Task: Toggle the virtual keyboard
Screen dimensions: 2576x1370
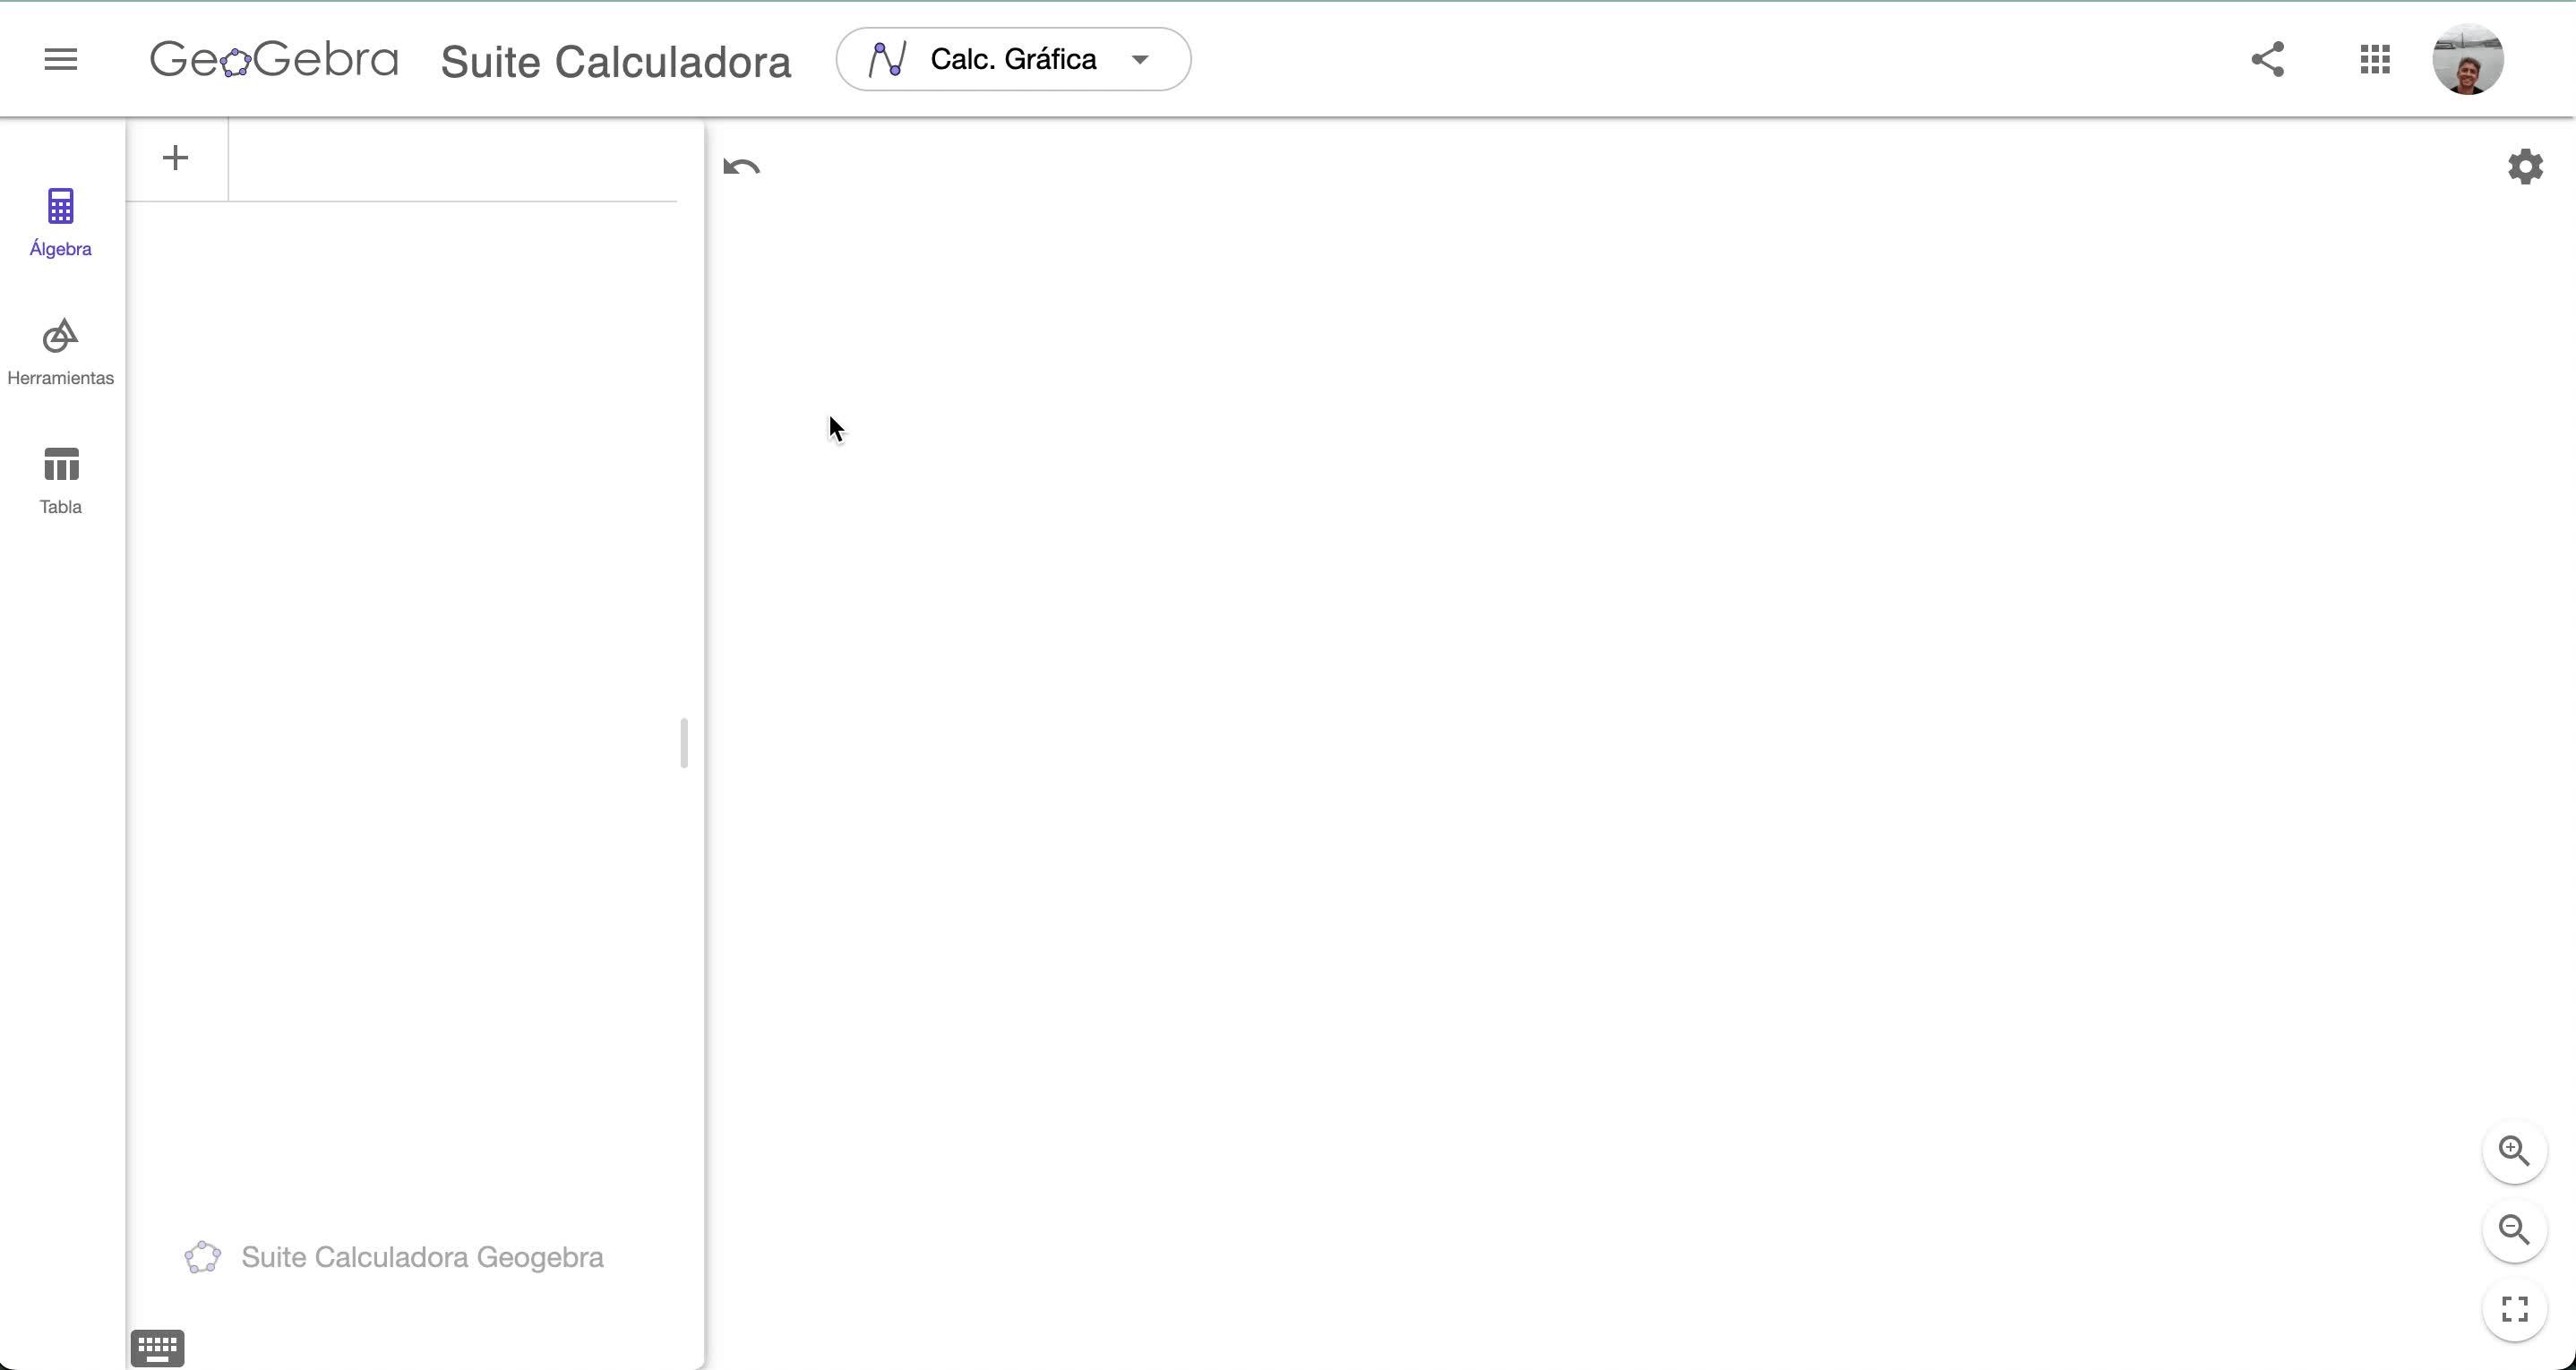Action: point(157,1347)
